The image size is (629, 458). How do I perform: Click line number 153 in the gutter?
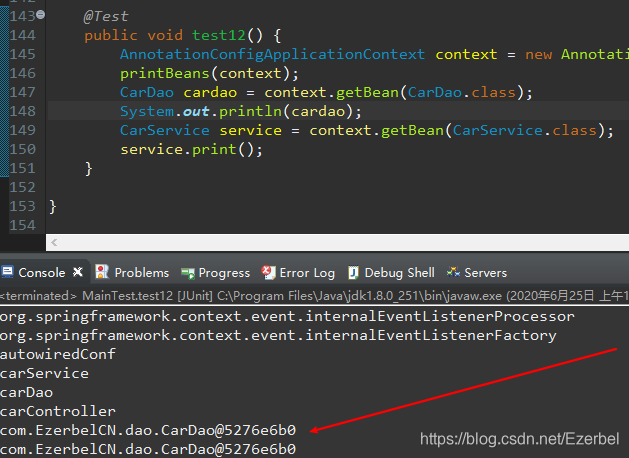point(22,206)
